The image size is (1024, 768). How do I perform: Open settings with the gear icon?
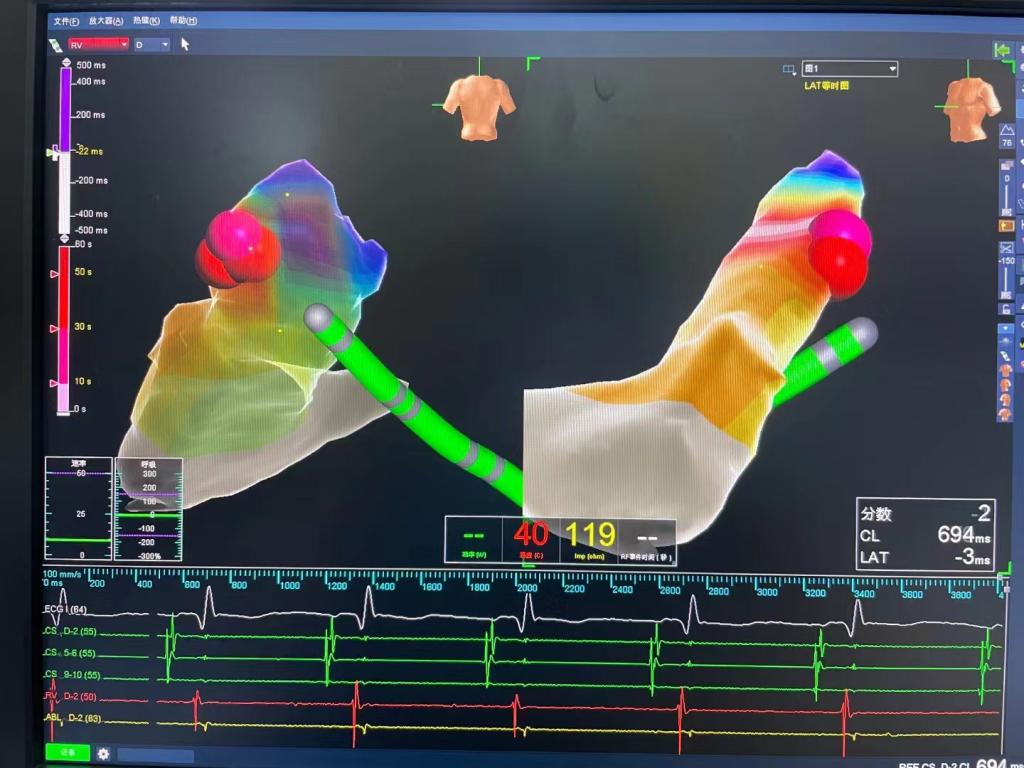point(103,754)
